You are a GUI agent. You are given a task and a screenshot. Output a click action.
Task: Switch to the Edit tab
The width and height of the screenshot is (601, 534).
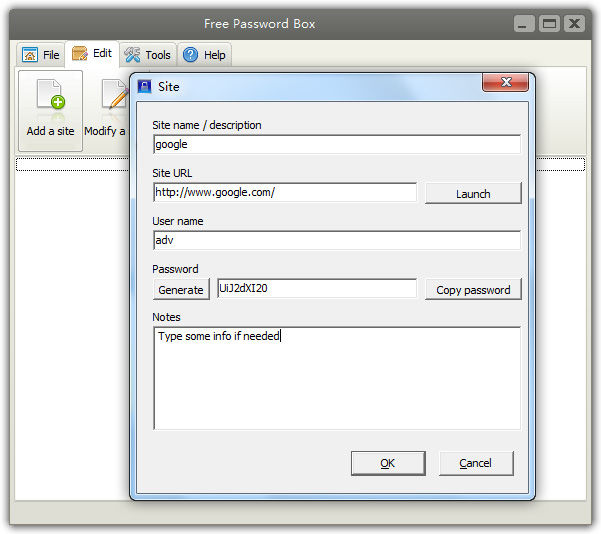tap(92, 54)
